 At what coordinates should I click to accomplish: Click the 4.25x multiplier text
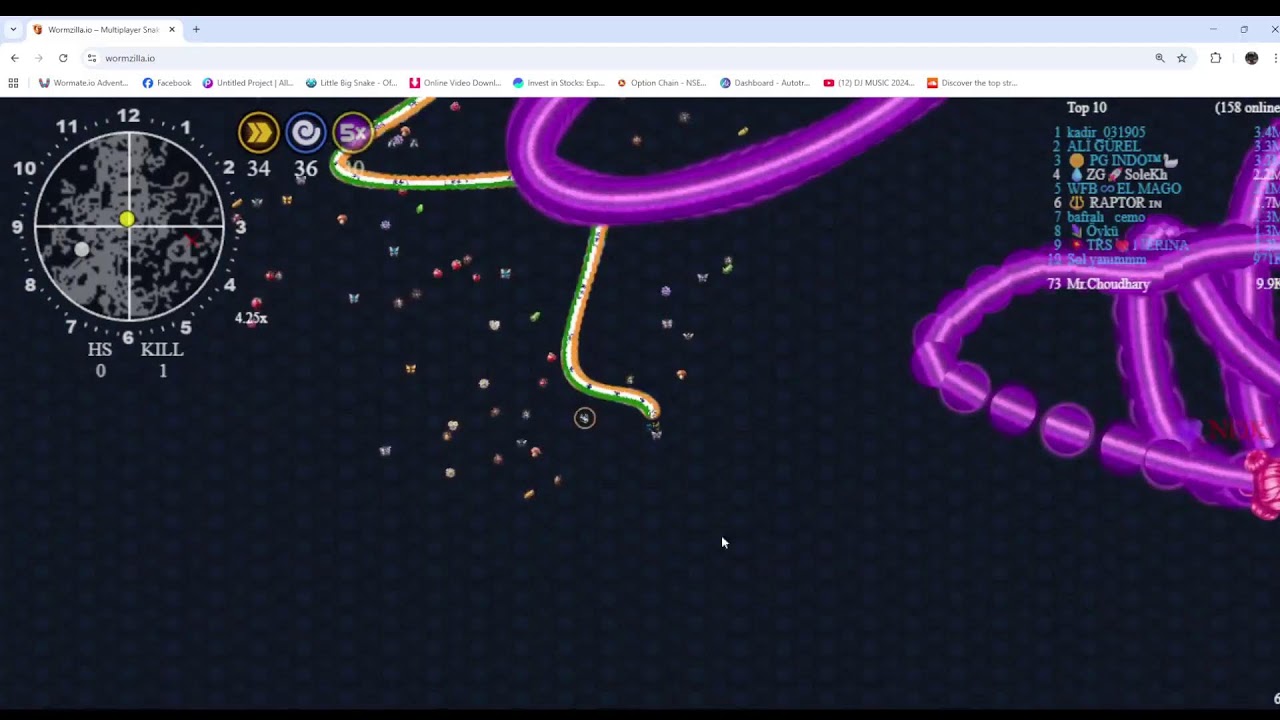pos(251,318)
